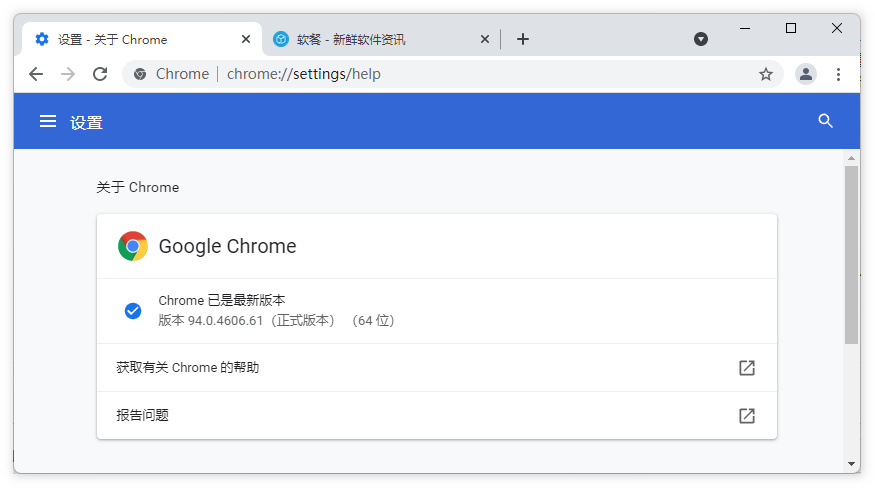Reload the page
This screenshot has width=875, height=488.
click(x=100, y=74)
